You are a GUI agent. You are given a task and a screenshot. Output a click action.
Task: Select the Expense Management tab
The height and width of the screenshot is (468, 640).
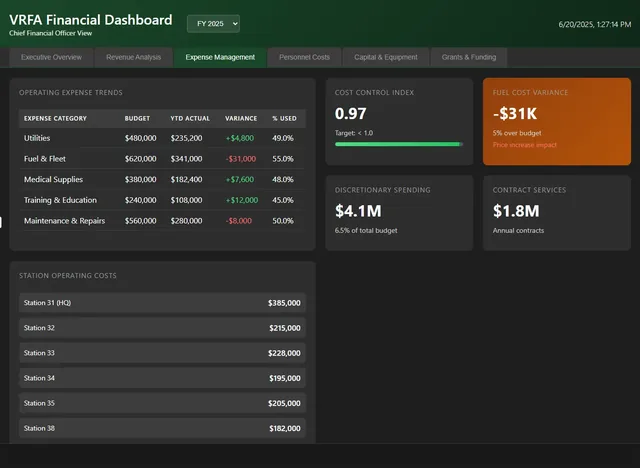pyautogui.click(x=220, y=57)
